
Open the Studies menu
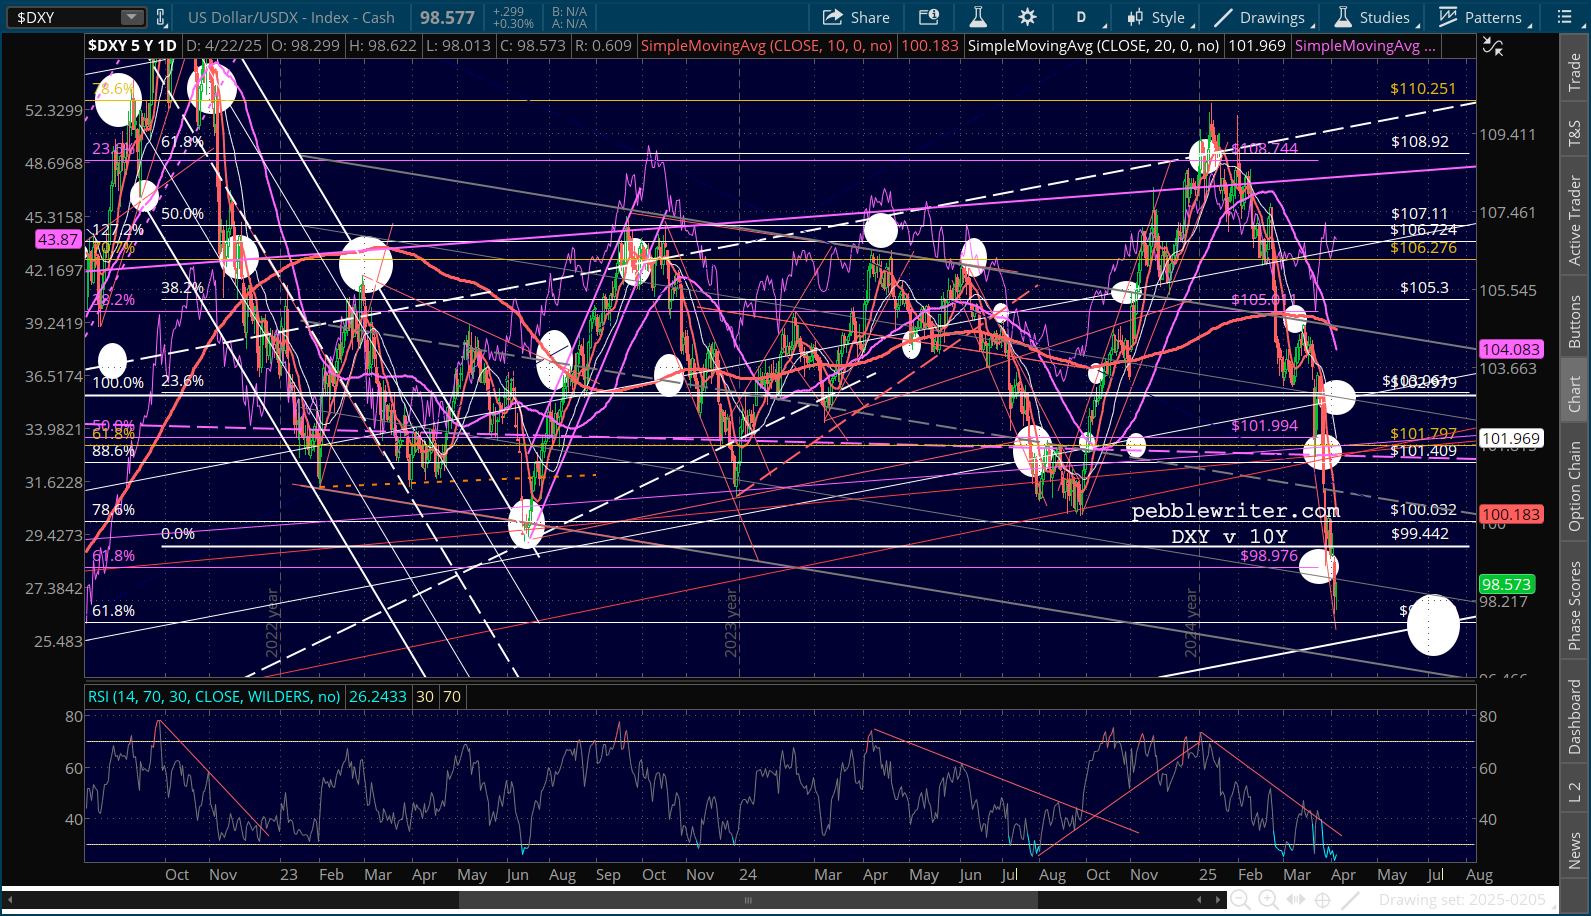[1373, 17]
